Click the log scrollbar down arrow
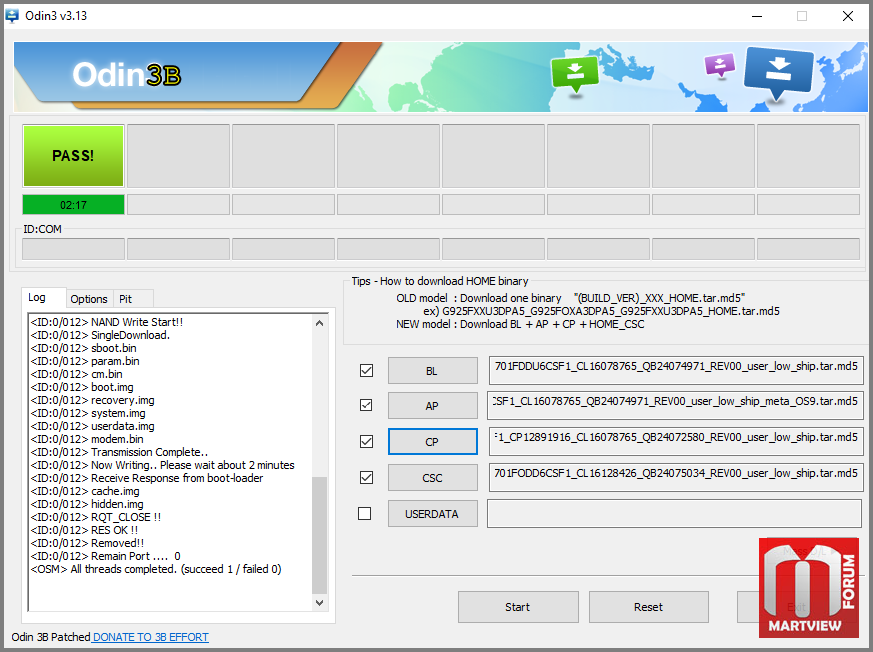 pyautogui.click(x=320, y=602)
